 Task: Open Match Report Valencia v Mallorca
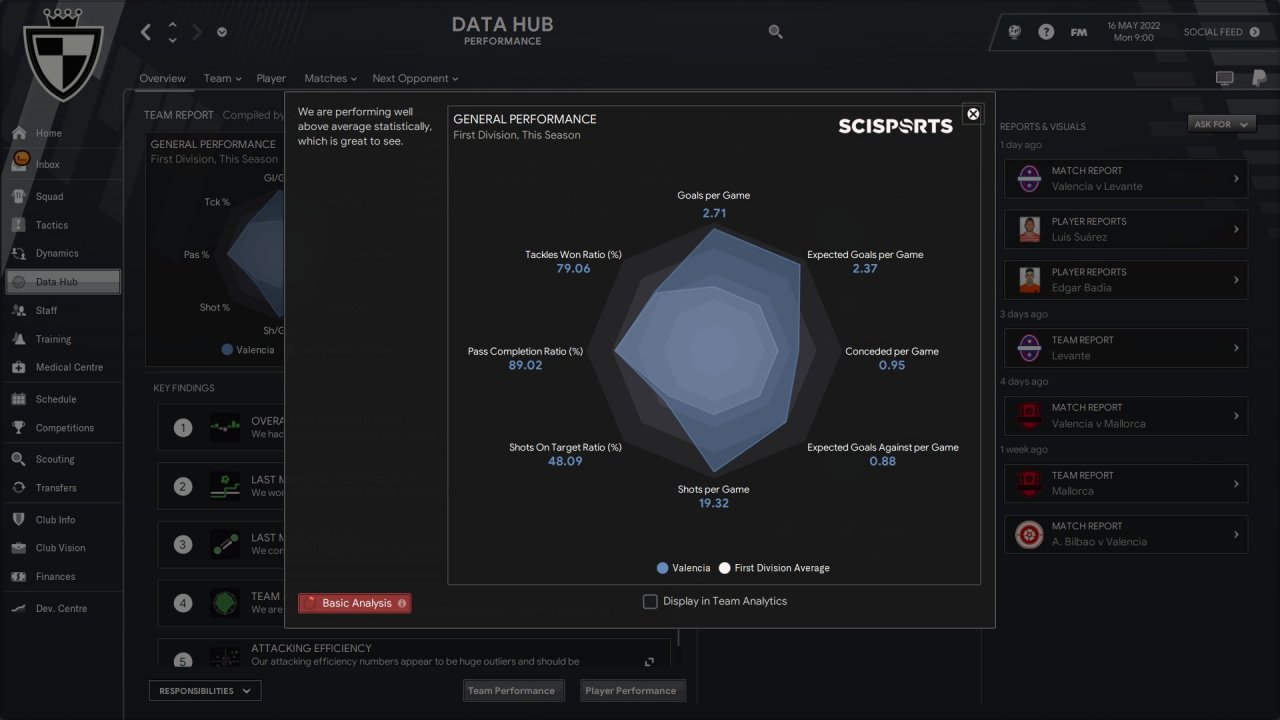tap(1126, 416)
